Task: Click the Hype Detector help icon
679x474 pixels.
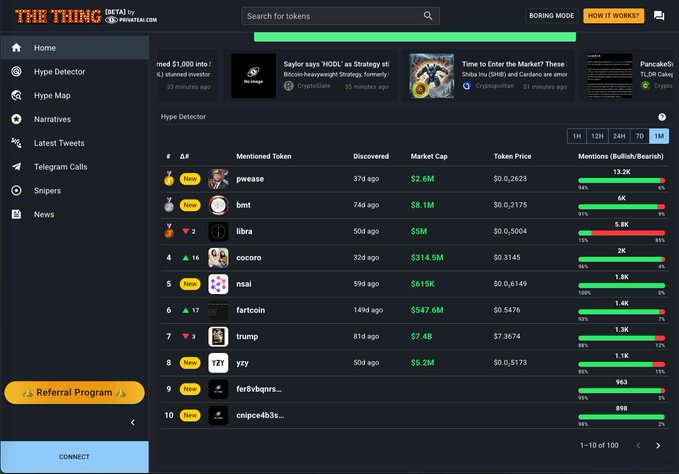Action: click(x=662, y=117)
